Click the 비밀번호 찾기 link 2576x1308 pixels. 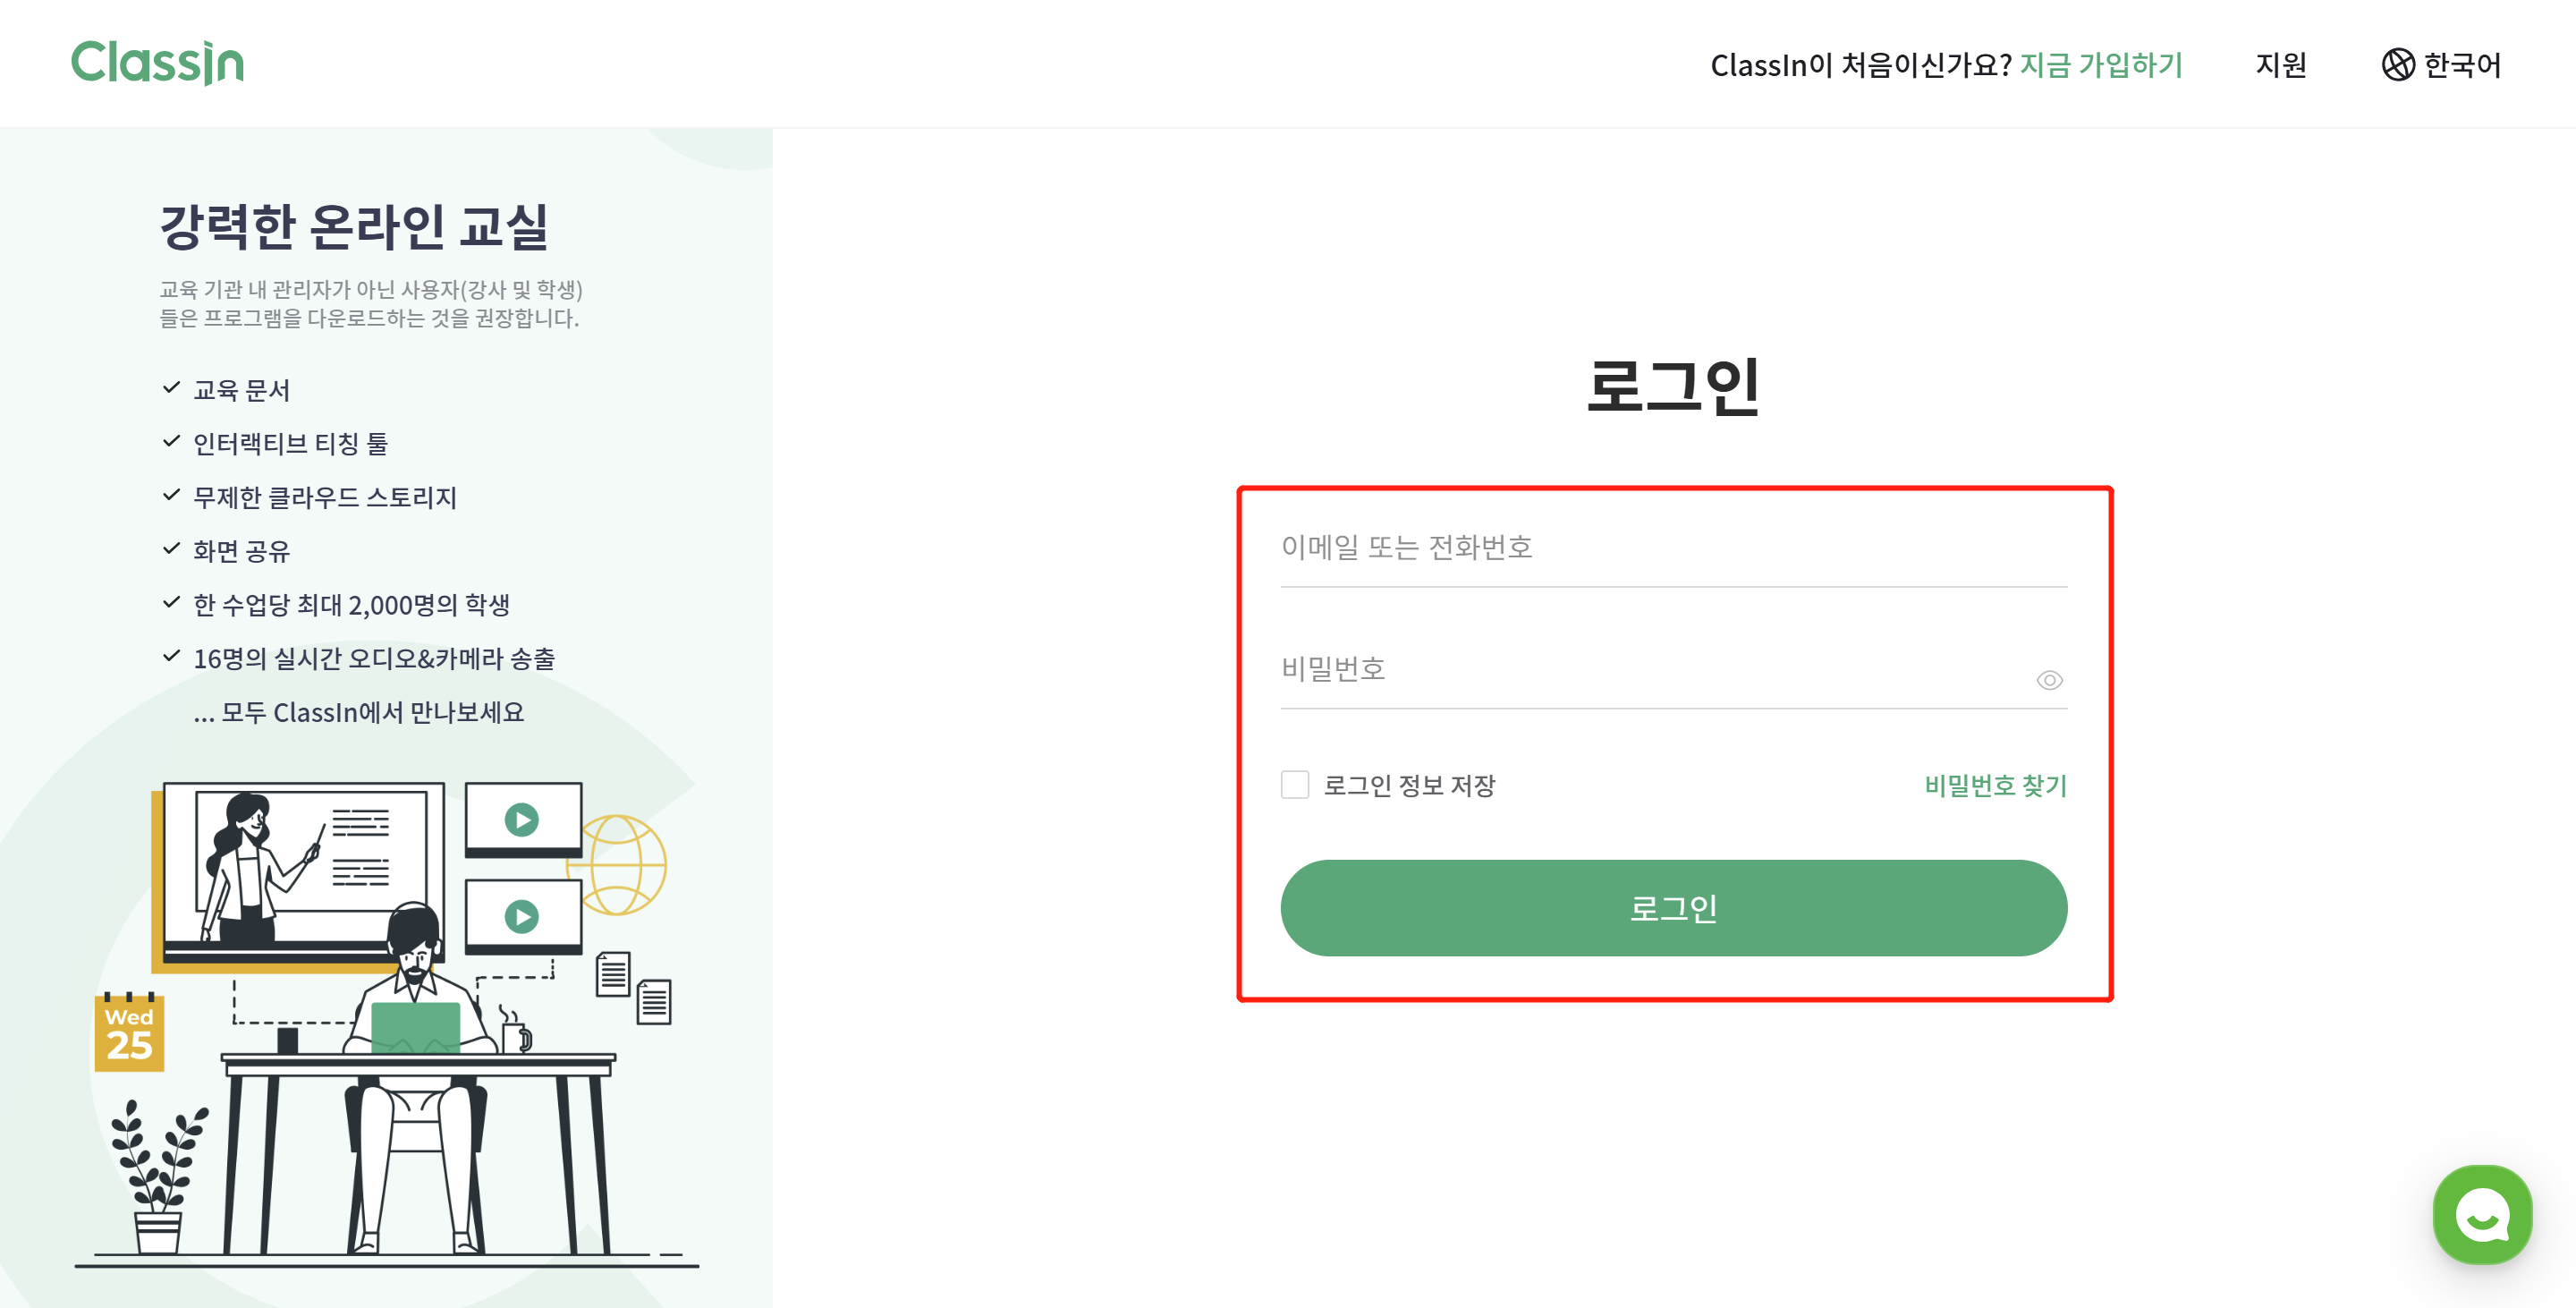tap(1995, 785)
